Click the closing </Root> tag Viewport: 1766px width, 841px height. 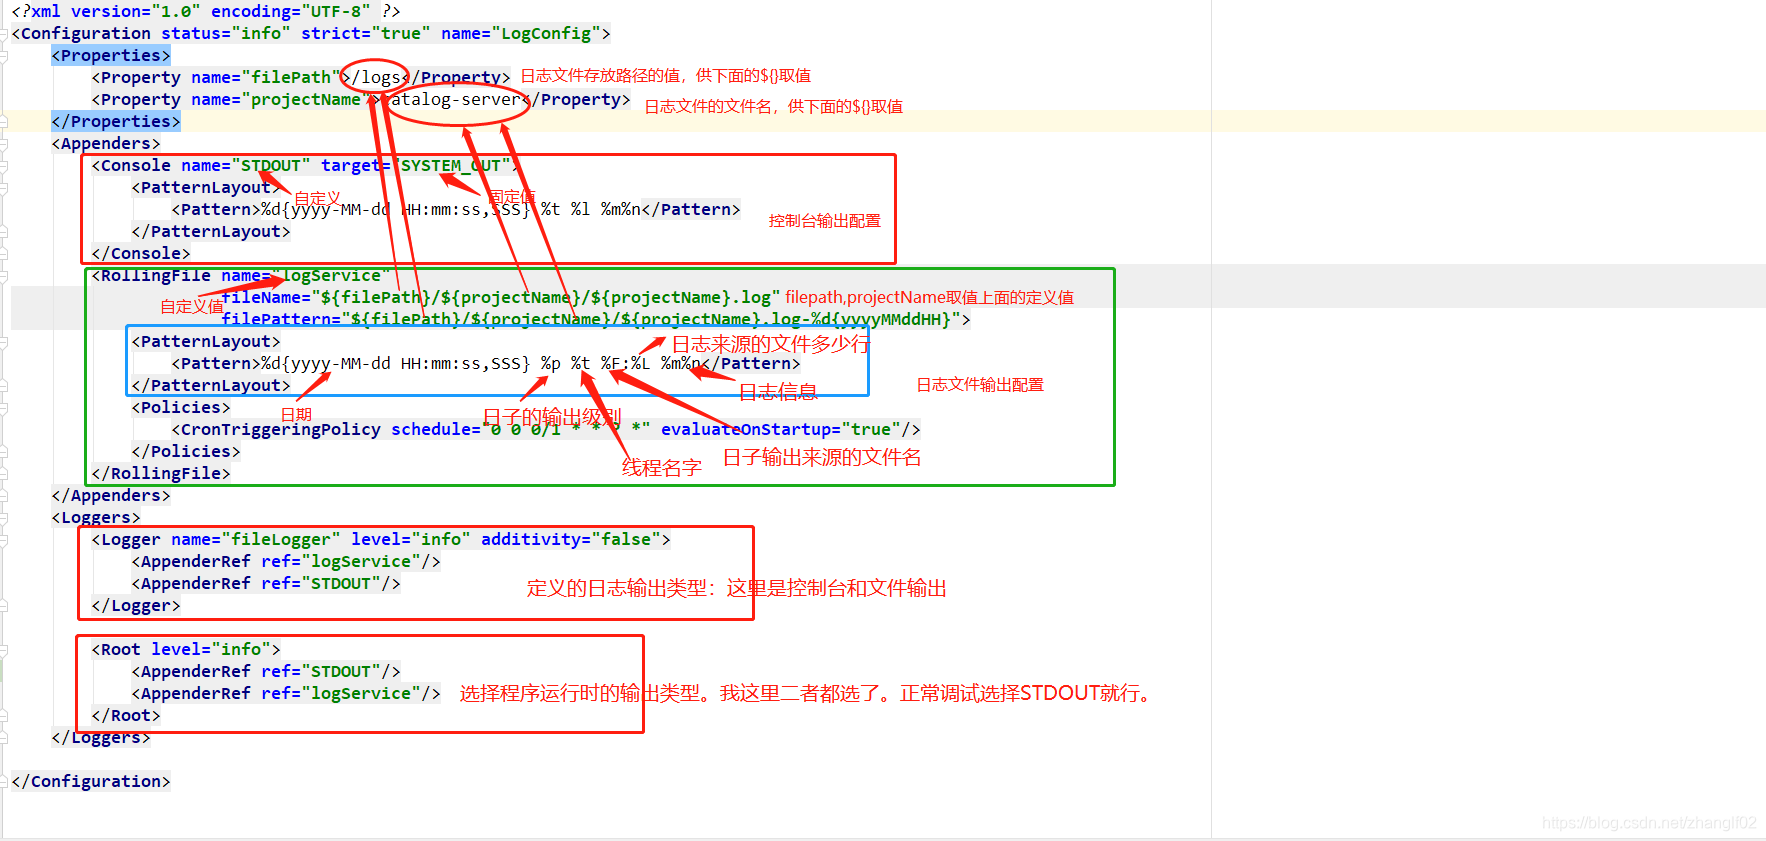pos(126,715)
